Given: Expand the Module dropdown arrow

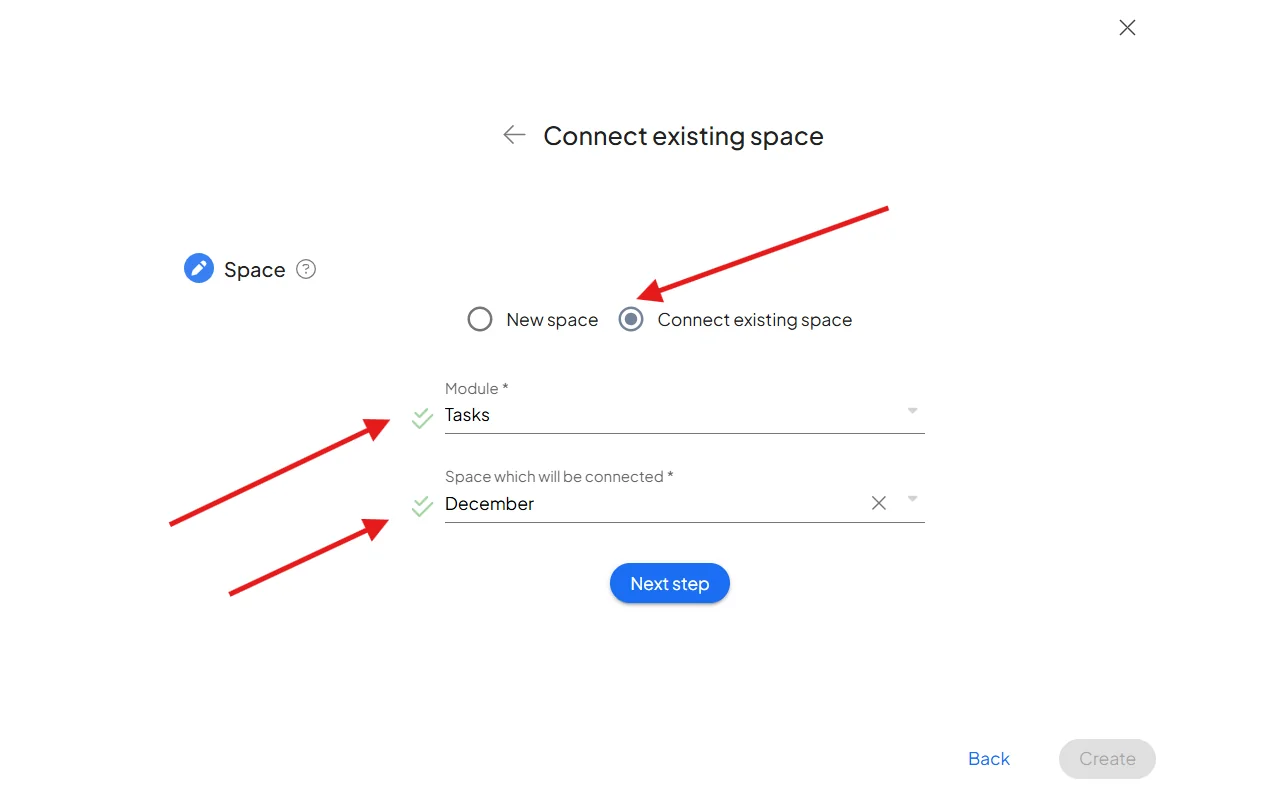Looking at the screenshot, I should [912, 411].
